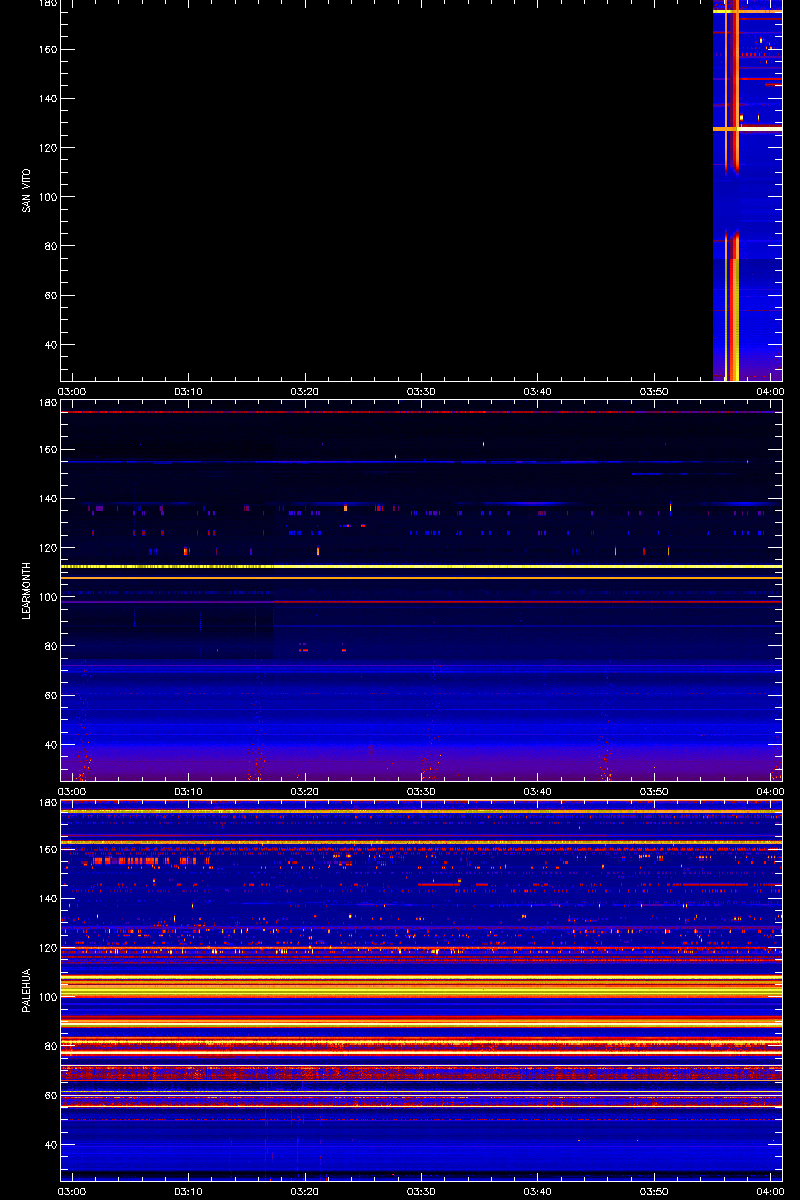Pick the 03:20 time label of Learmonth panel
This screenshot has width=800, height=1200.
tap(305, 792)
